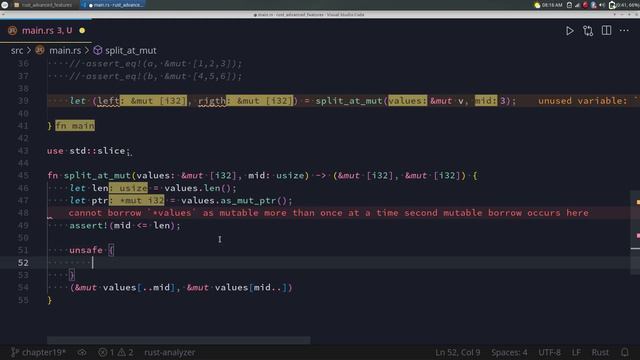
Task: Click the '*mut i32' type hint on line 47
Action: pos(137,201)
